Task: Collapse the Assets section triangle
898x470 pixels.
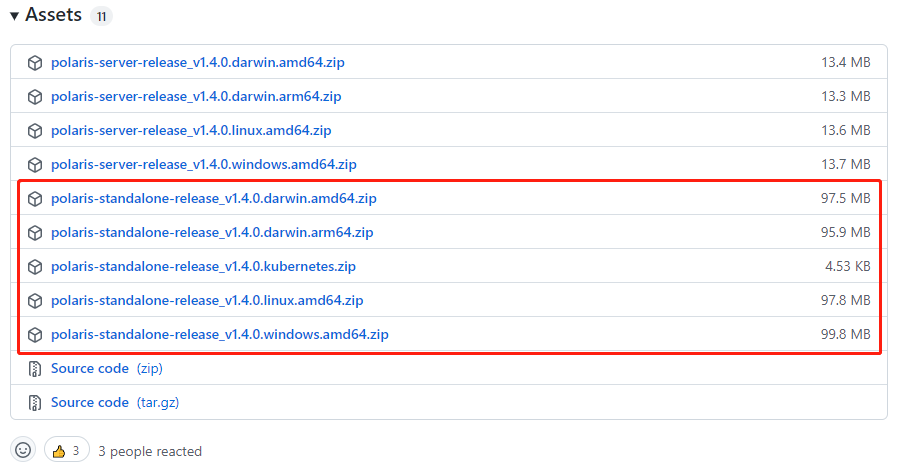Action: pos(14,16)
